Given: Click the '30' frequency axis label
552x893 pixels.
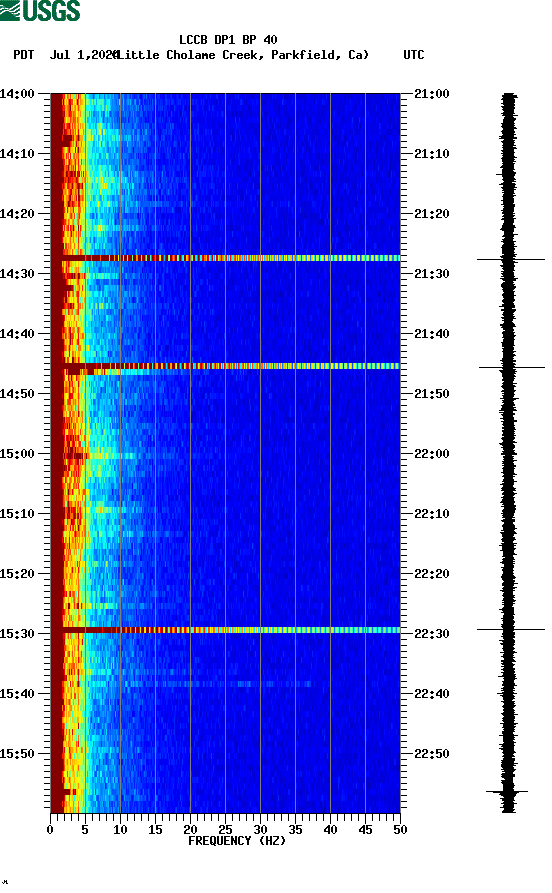Looking at the screenshot, I should 260,830.
